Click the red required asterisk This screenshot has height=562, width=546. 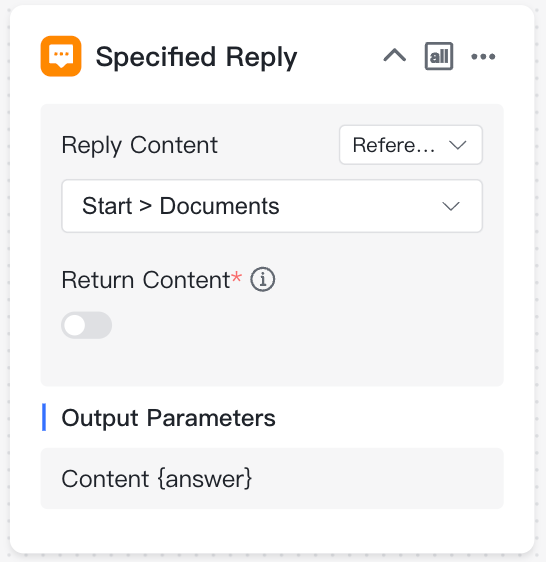pos(236,277)
